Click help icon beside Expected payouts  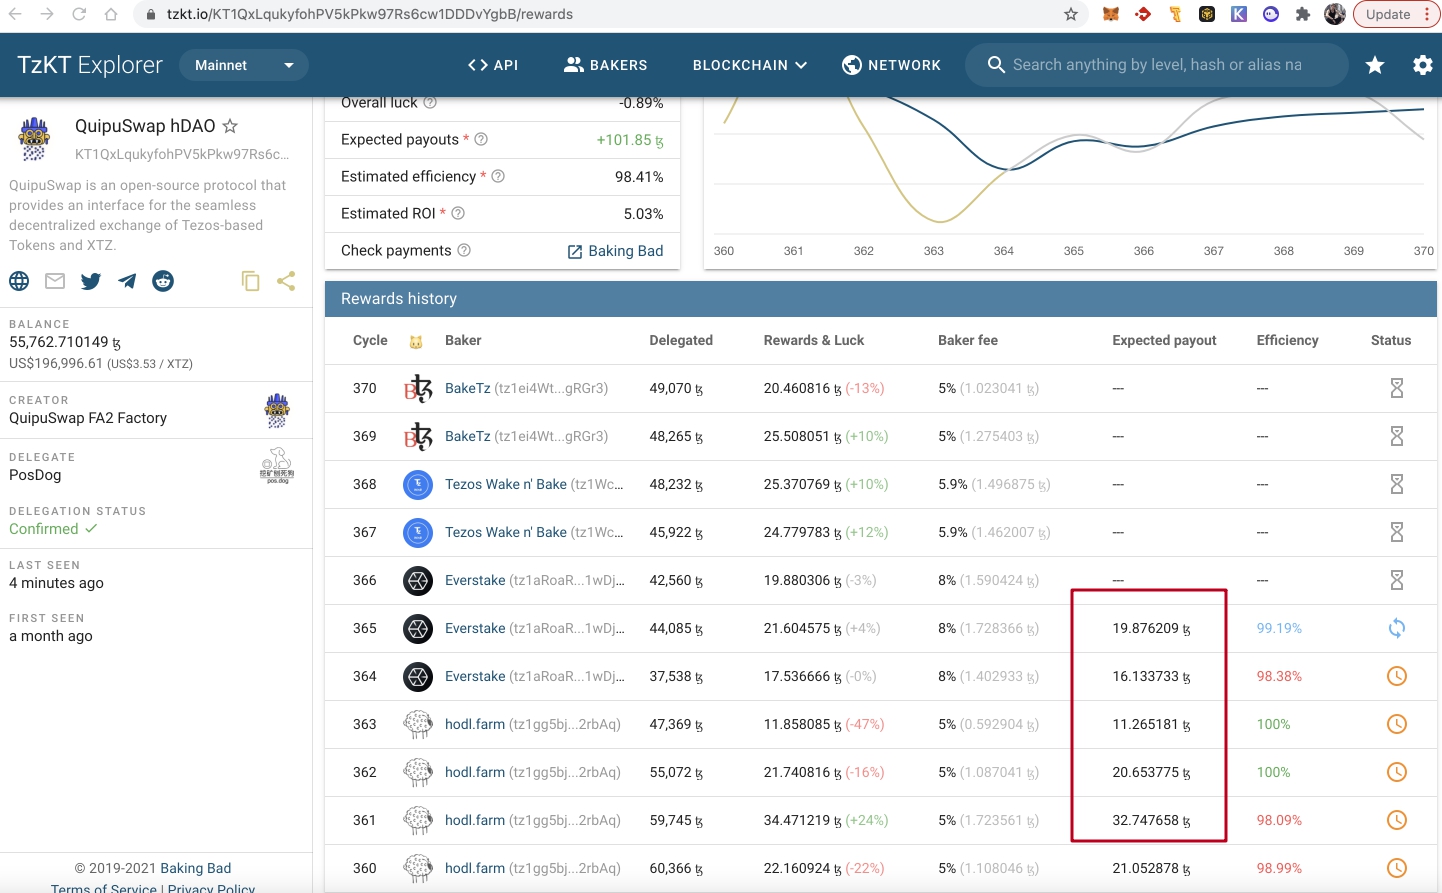481,139
